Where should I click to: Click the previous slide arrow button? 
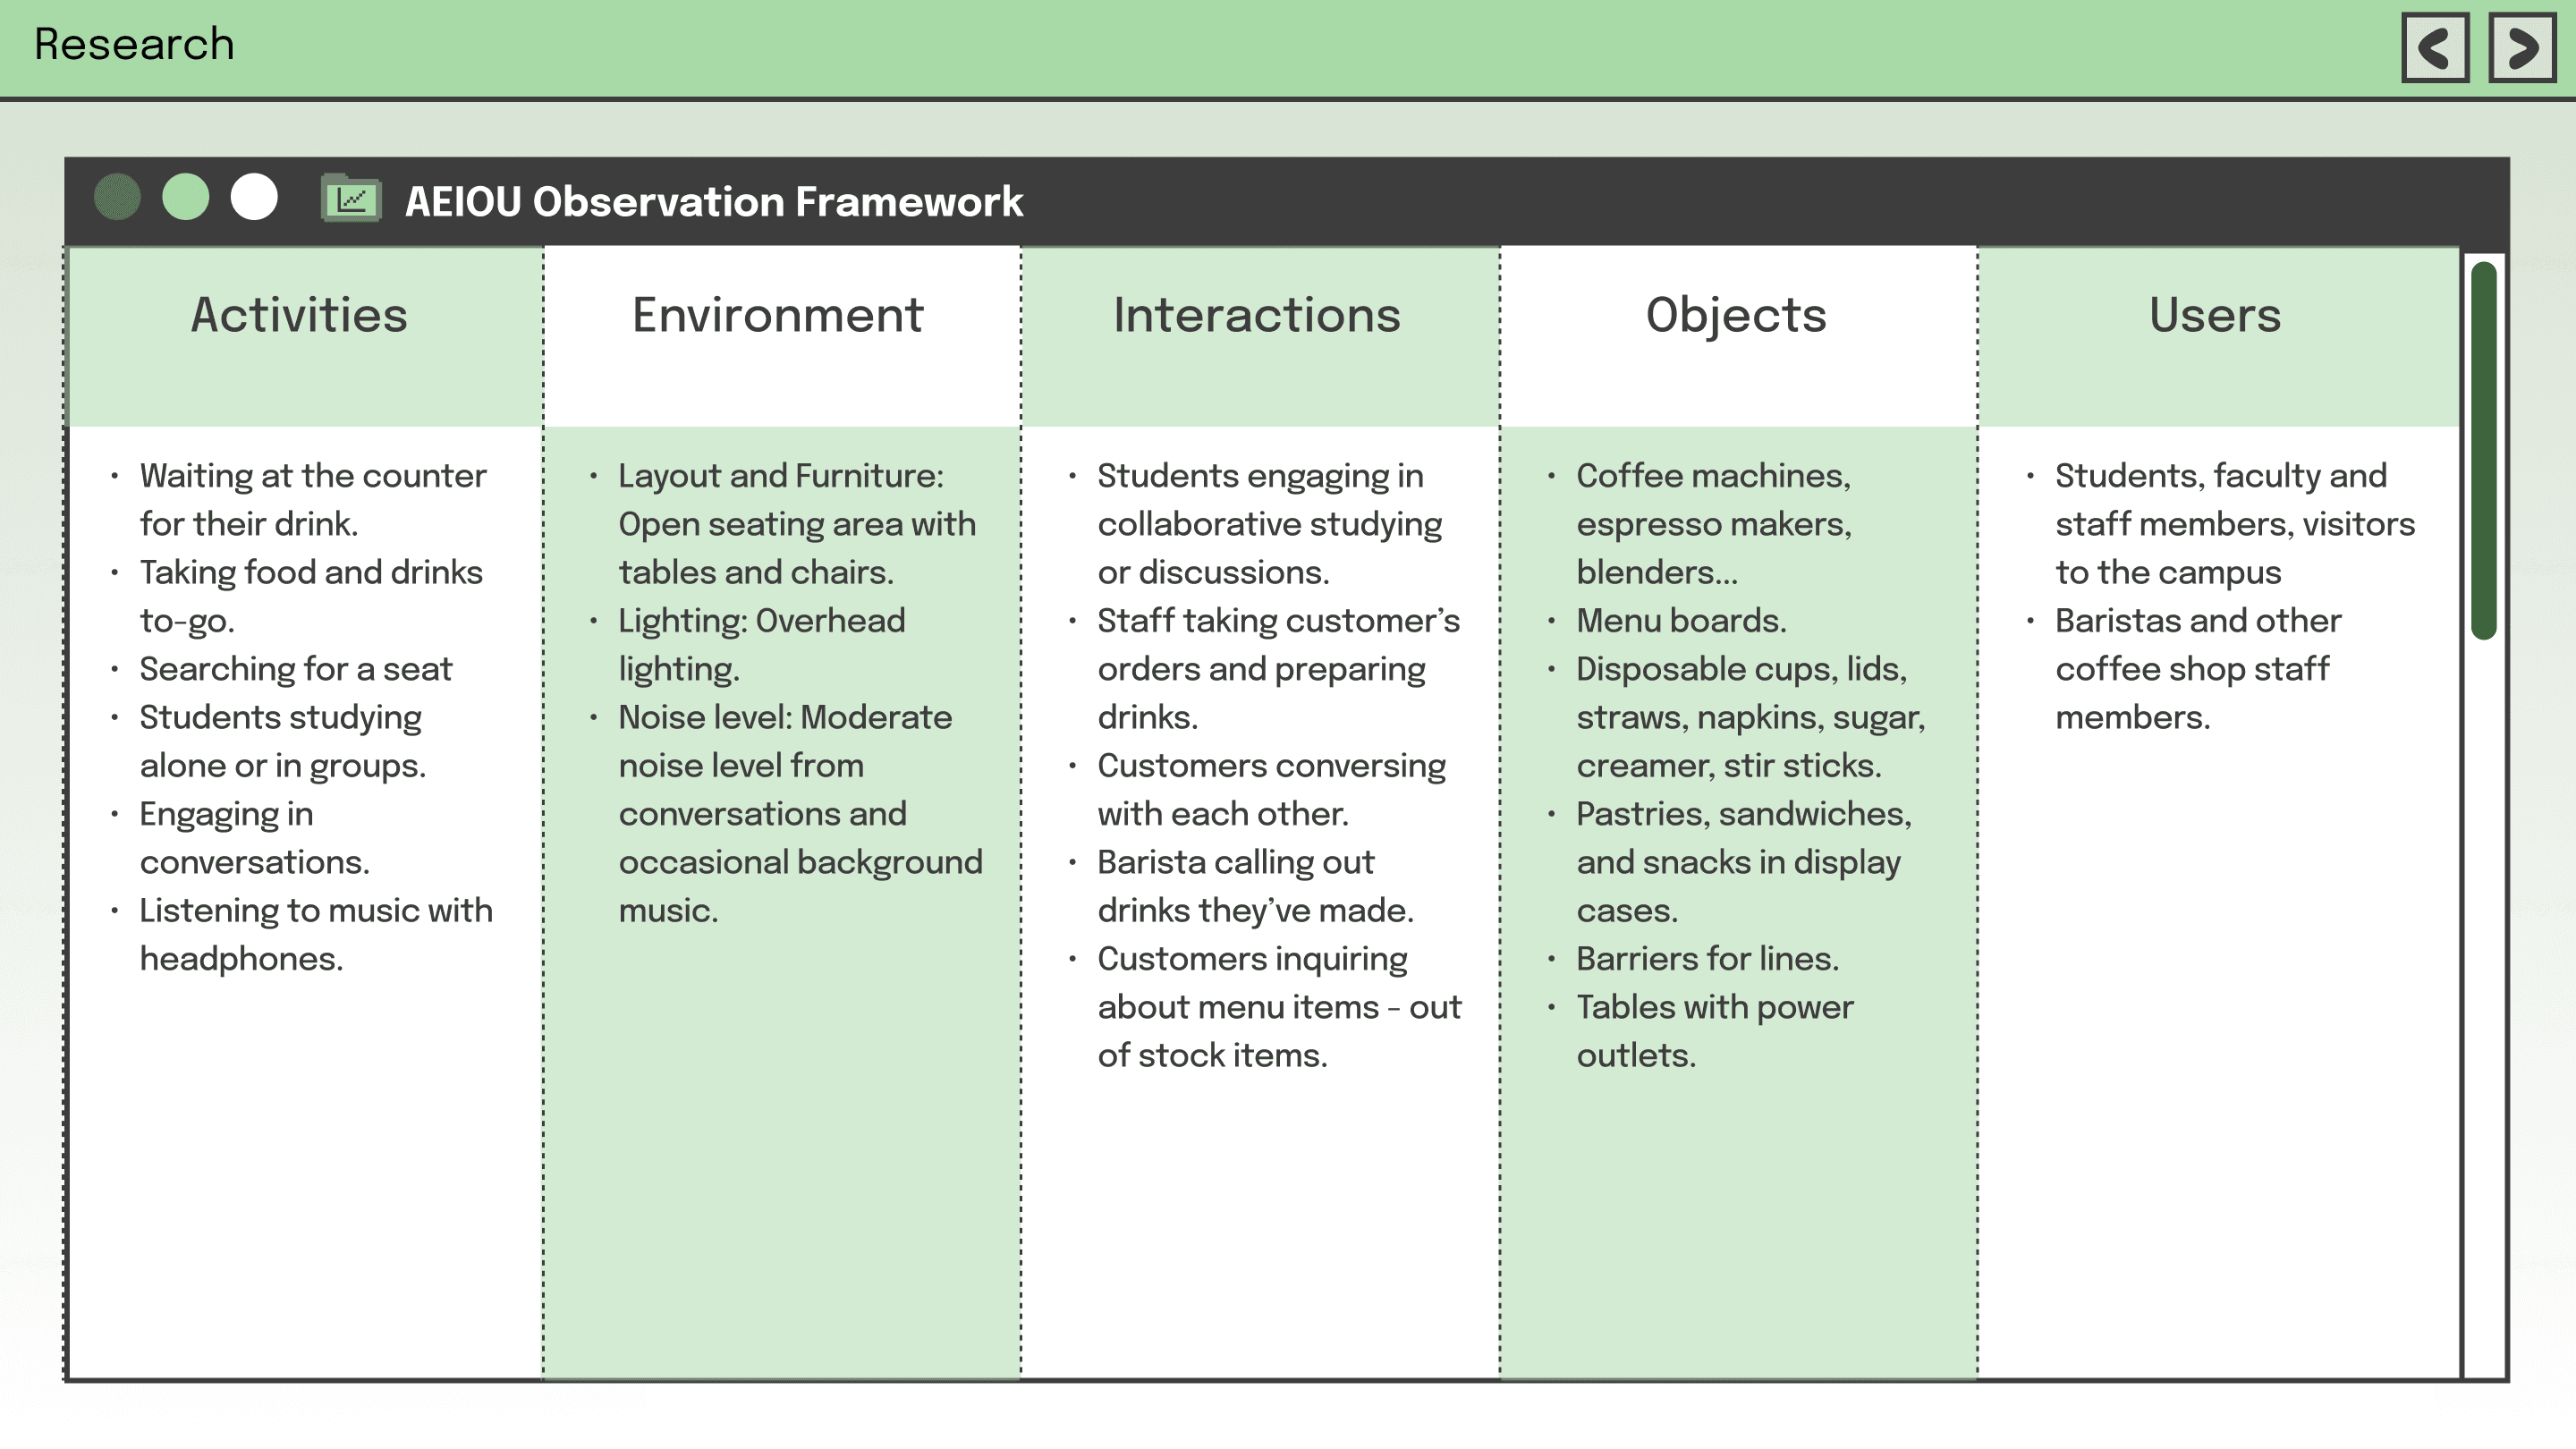click(x=2435, y=47)
